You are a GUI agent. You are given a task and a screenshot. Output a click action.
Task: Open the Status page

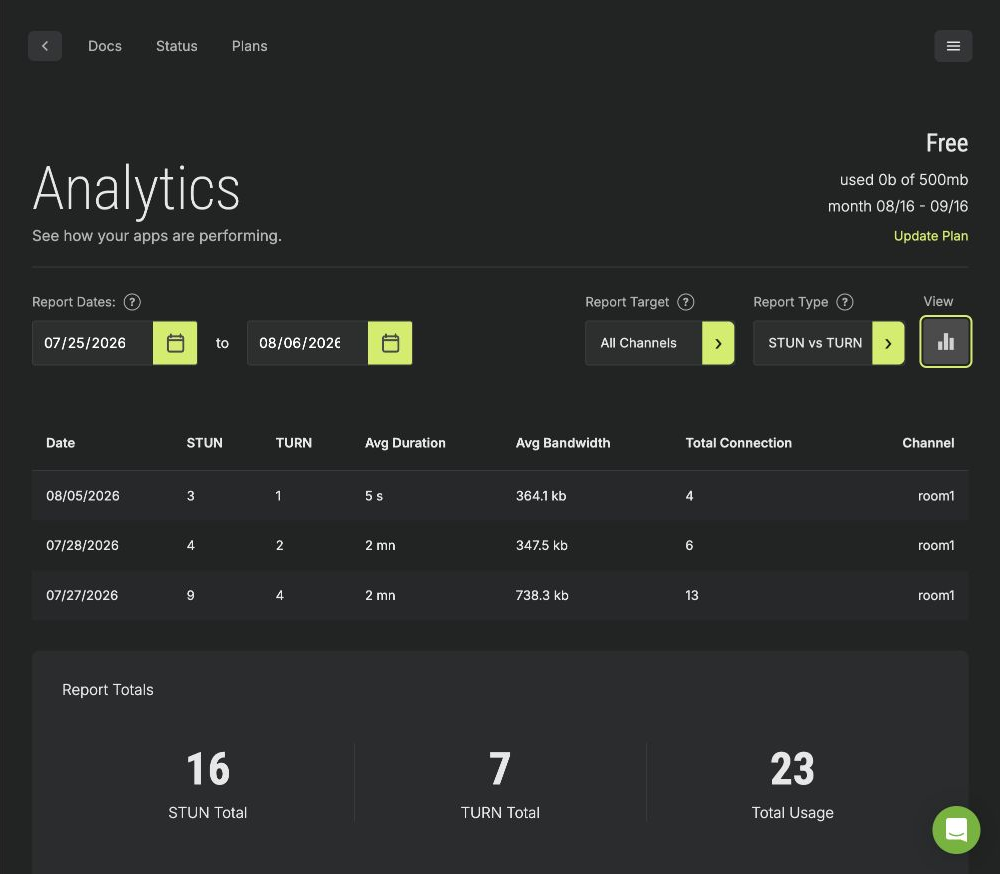tap(177, 46)
